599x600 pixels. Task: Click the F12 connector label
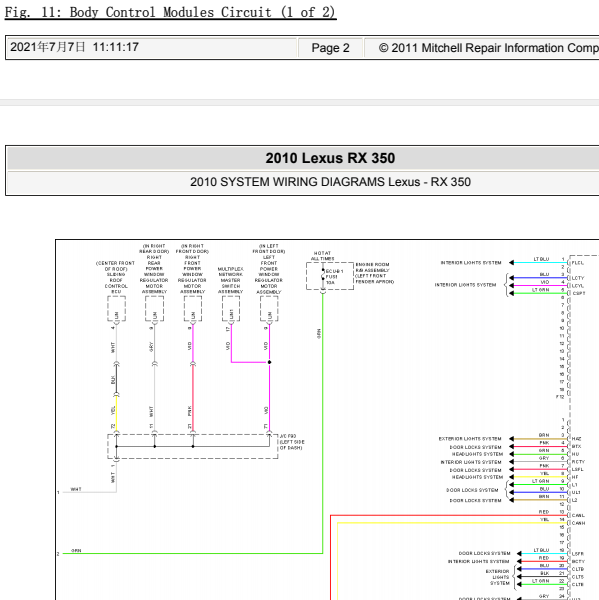tap(560, 397)
